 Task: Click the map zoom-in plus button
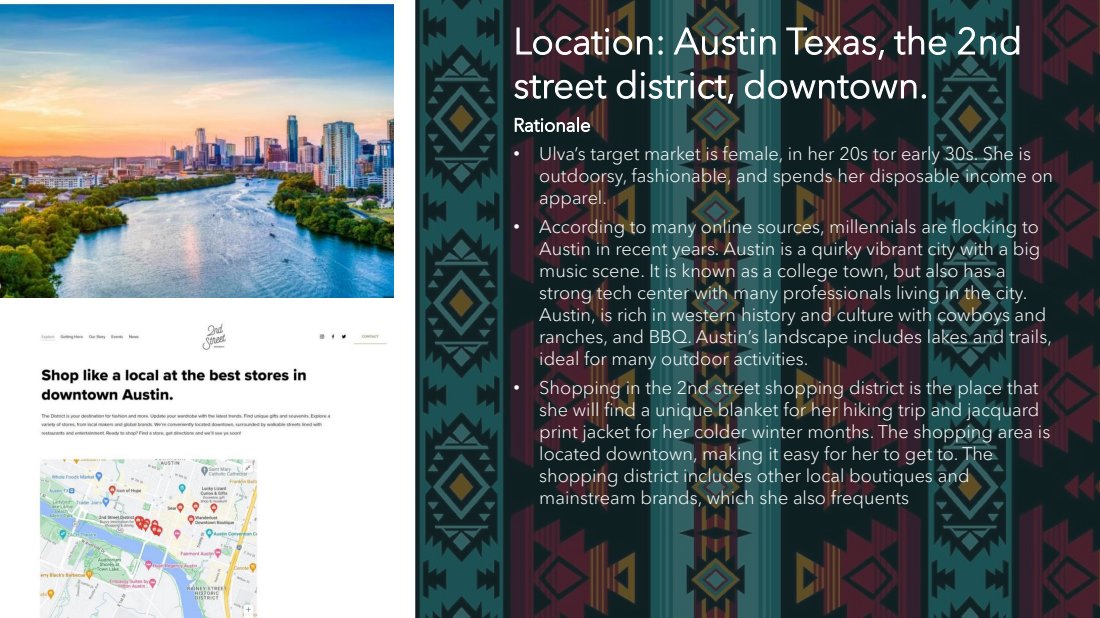click(x=248, y=608)
